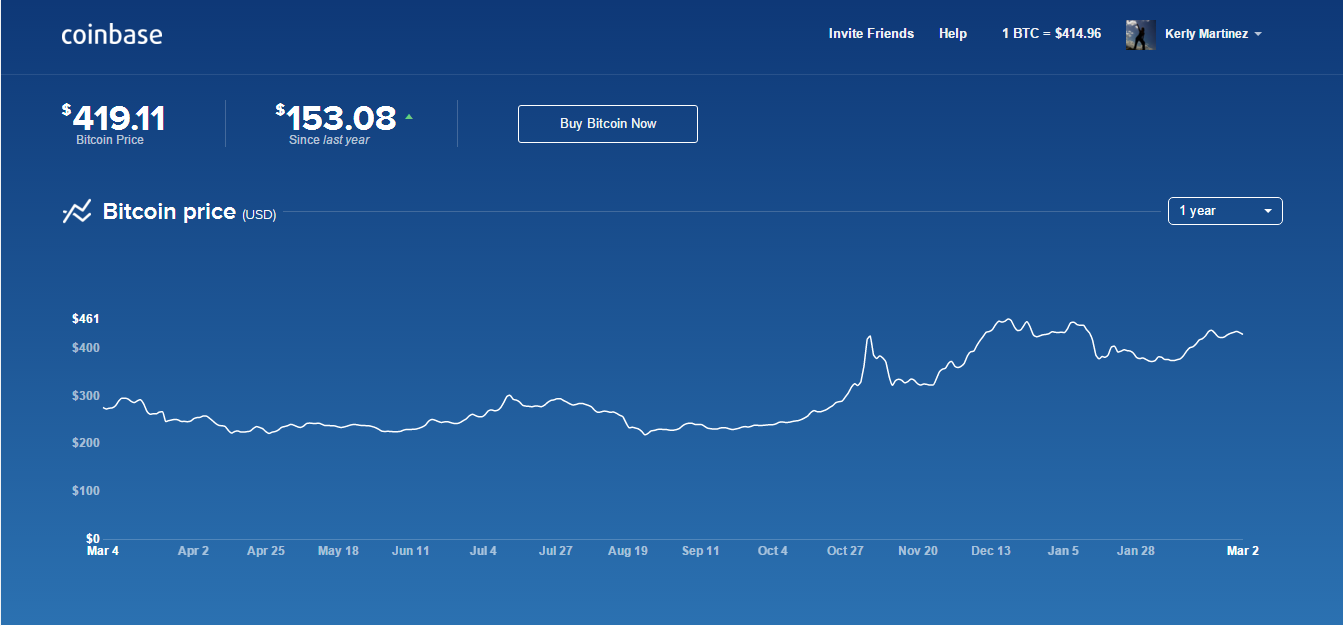Click the Sep 11 date label

tap(701, 551)
